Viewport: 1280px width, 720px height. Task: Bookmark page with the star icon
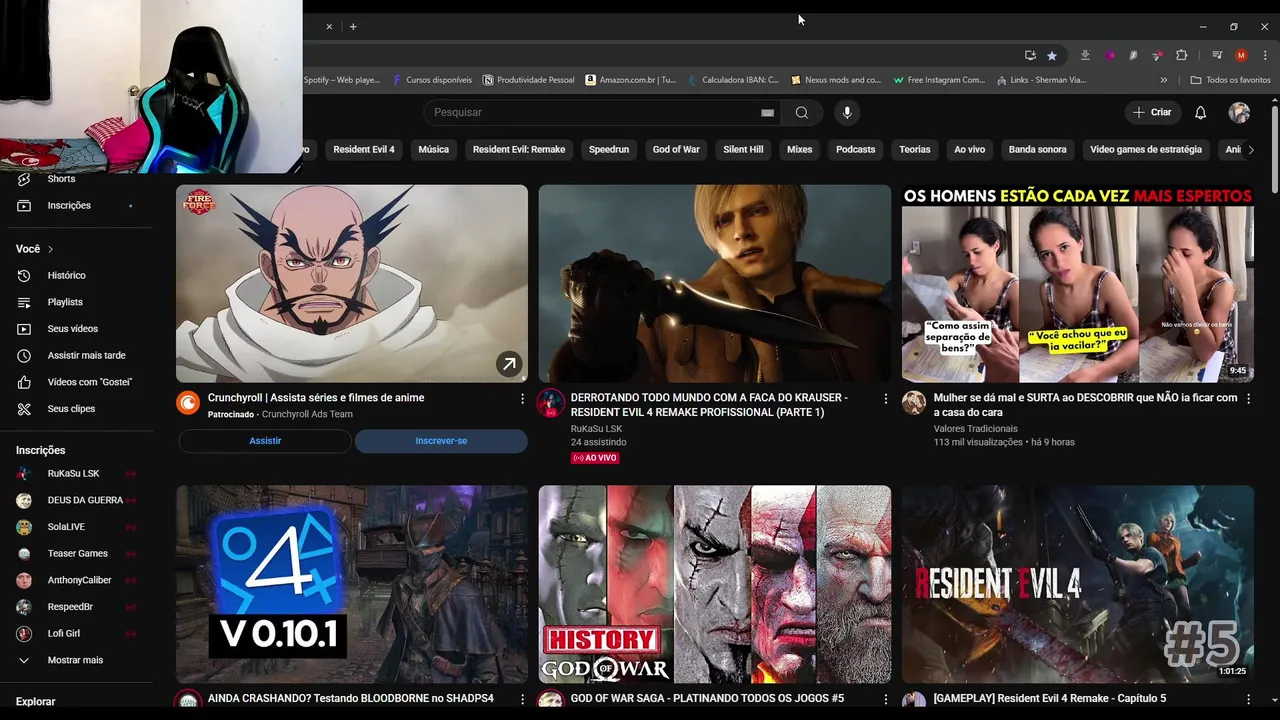pos(1052,55)
